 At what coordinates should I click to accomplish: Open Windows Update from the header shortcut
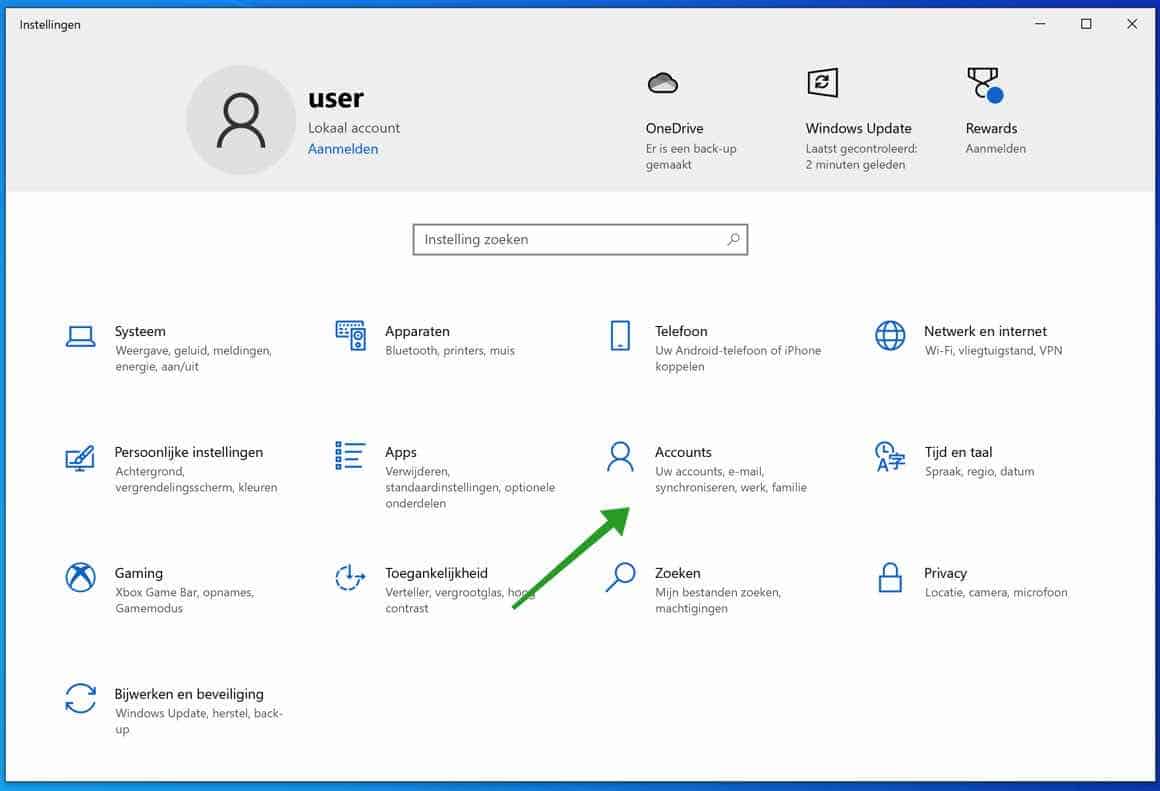point(821,82)
